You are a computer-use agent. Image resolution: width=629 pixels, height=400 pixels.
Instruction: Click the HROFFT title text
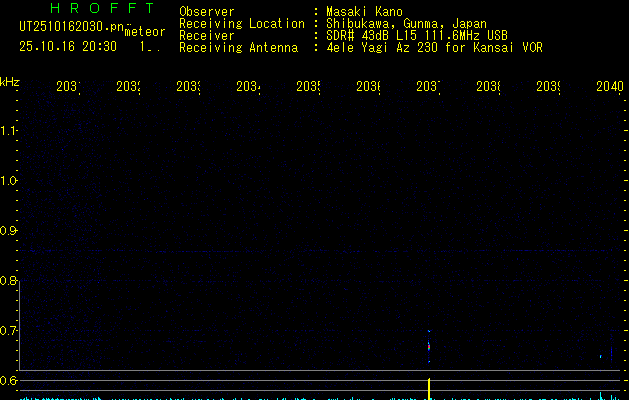point(91,8)
